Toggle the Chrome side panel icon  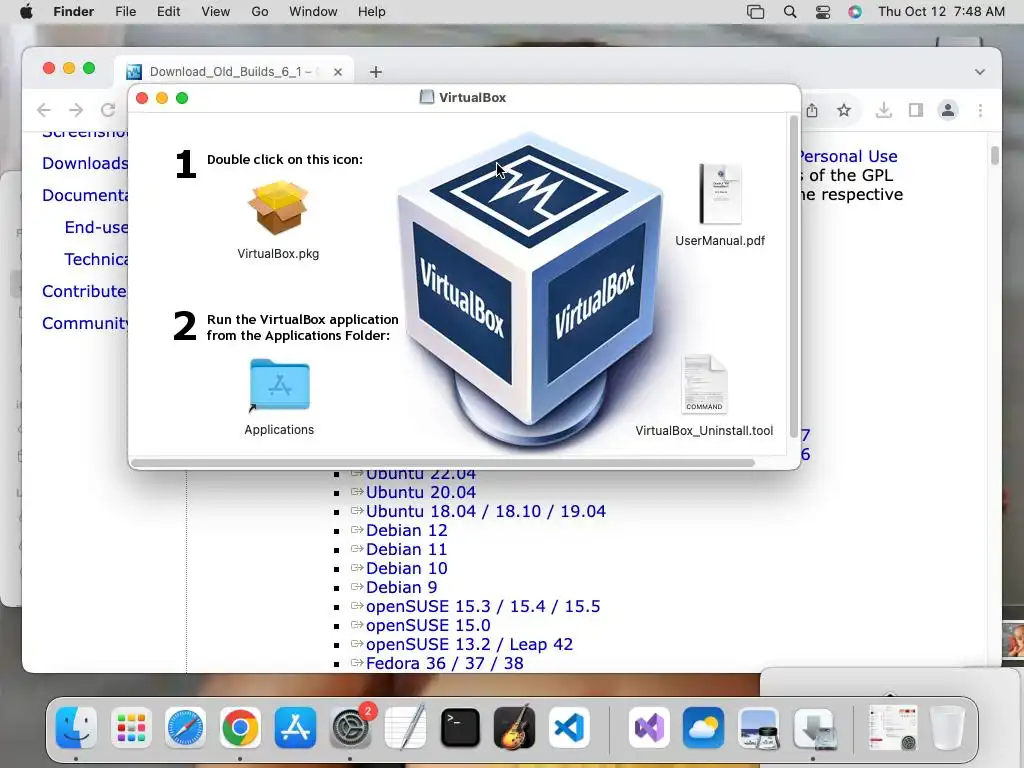point(916,110)
